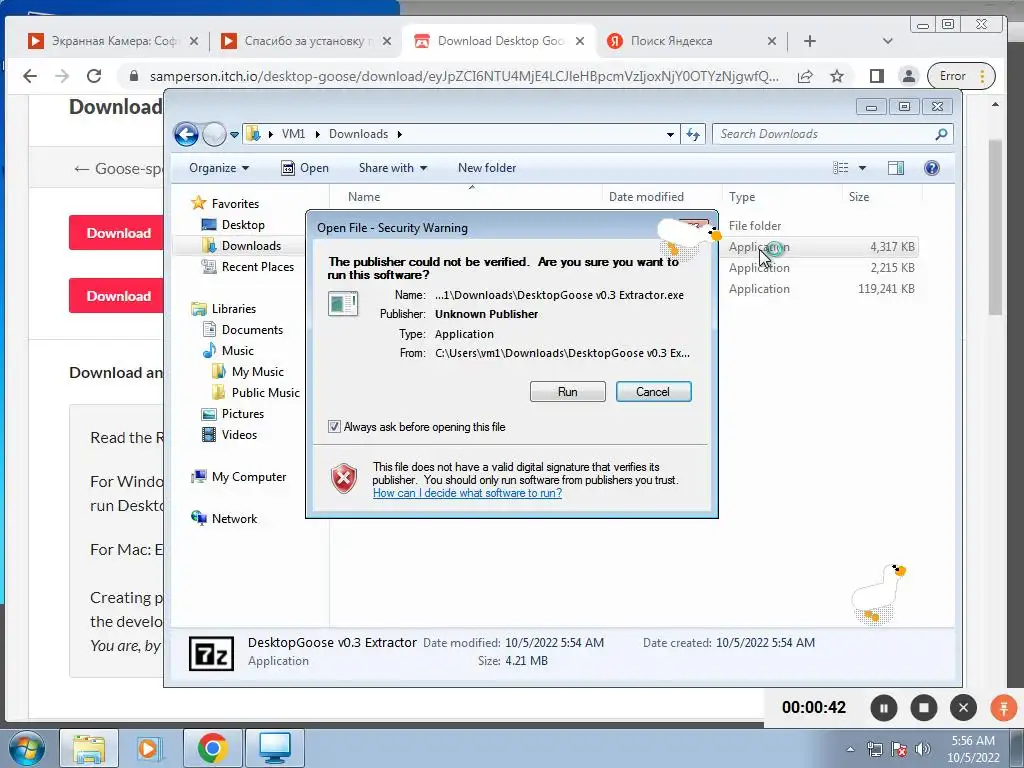This screenshot has height=768, width=1024.
Task: Reload the page in Chrome
Action: (94, 76)
